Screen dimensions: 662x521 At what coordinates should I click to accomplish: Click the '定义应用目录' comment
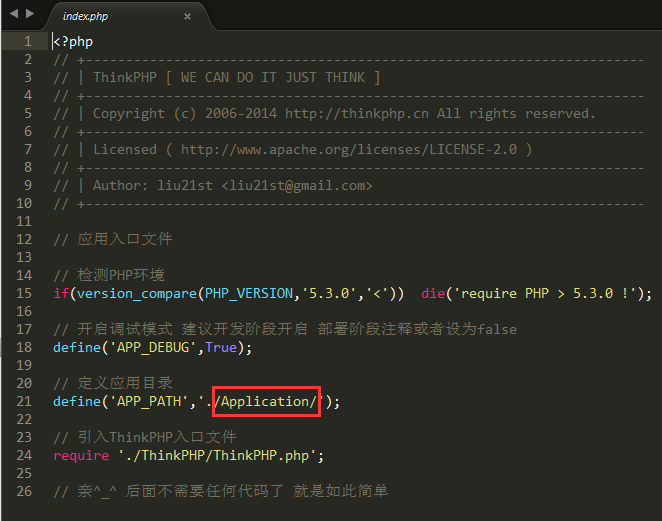coord(113,383)
